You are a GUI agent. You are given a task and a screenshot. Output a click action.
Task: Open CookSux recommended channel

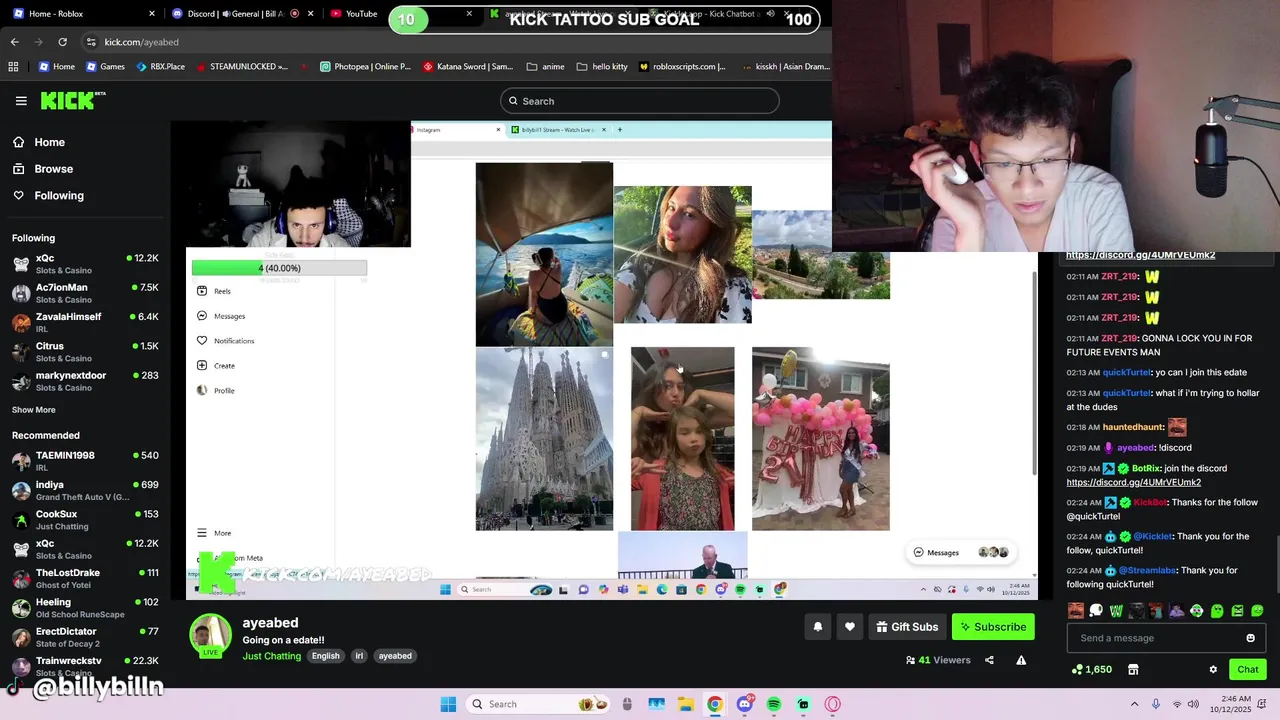pyautogui.click(x=85, y=520)
